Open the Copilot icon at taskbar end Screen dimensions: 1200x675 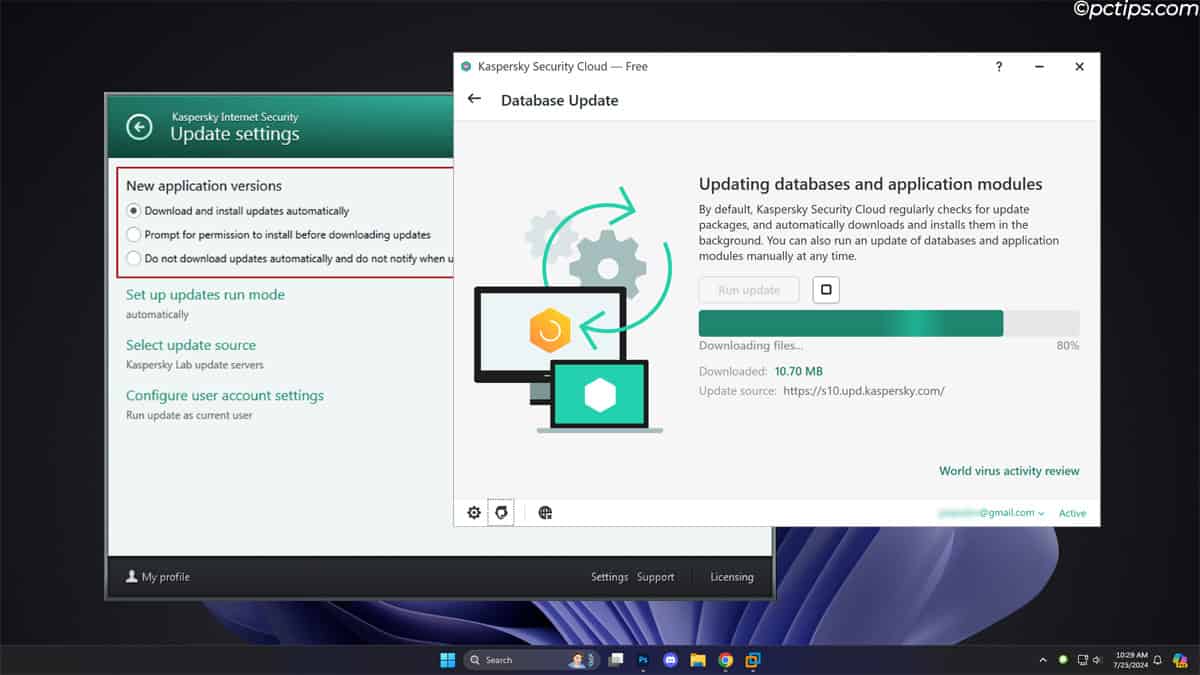point(1180,660)
